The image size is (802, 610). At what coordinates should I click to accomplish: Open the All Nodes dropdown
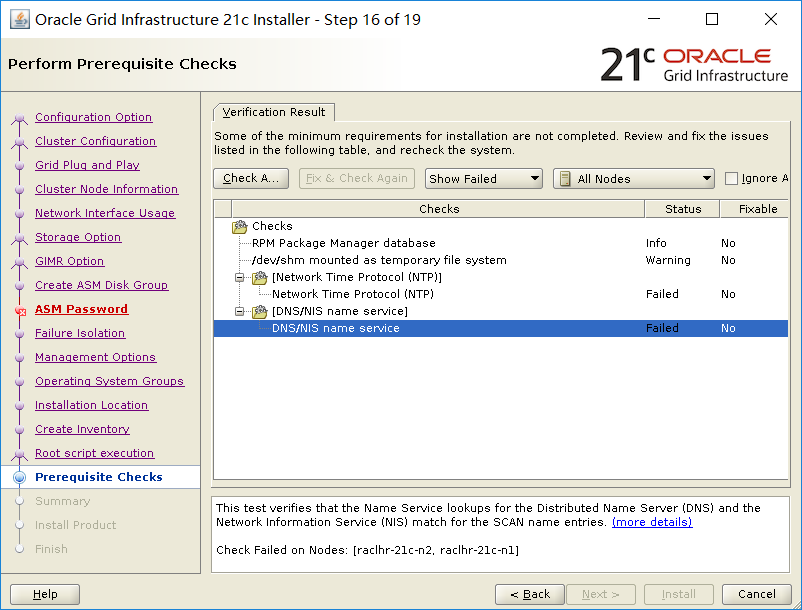(x=634, y=178)
